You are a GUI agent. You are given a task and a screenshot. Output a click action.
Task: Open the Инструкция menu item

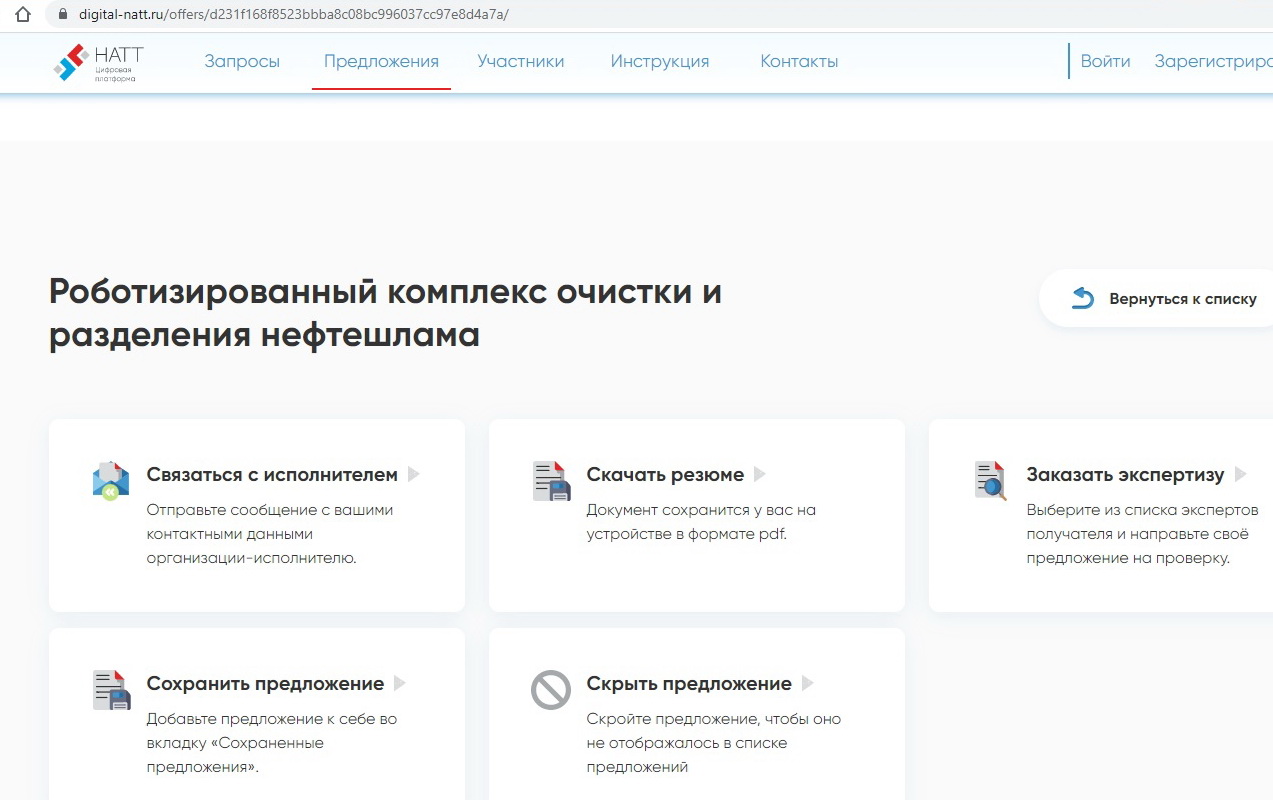click(x=660, y=61)
